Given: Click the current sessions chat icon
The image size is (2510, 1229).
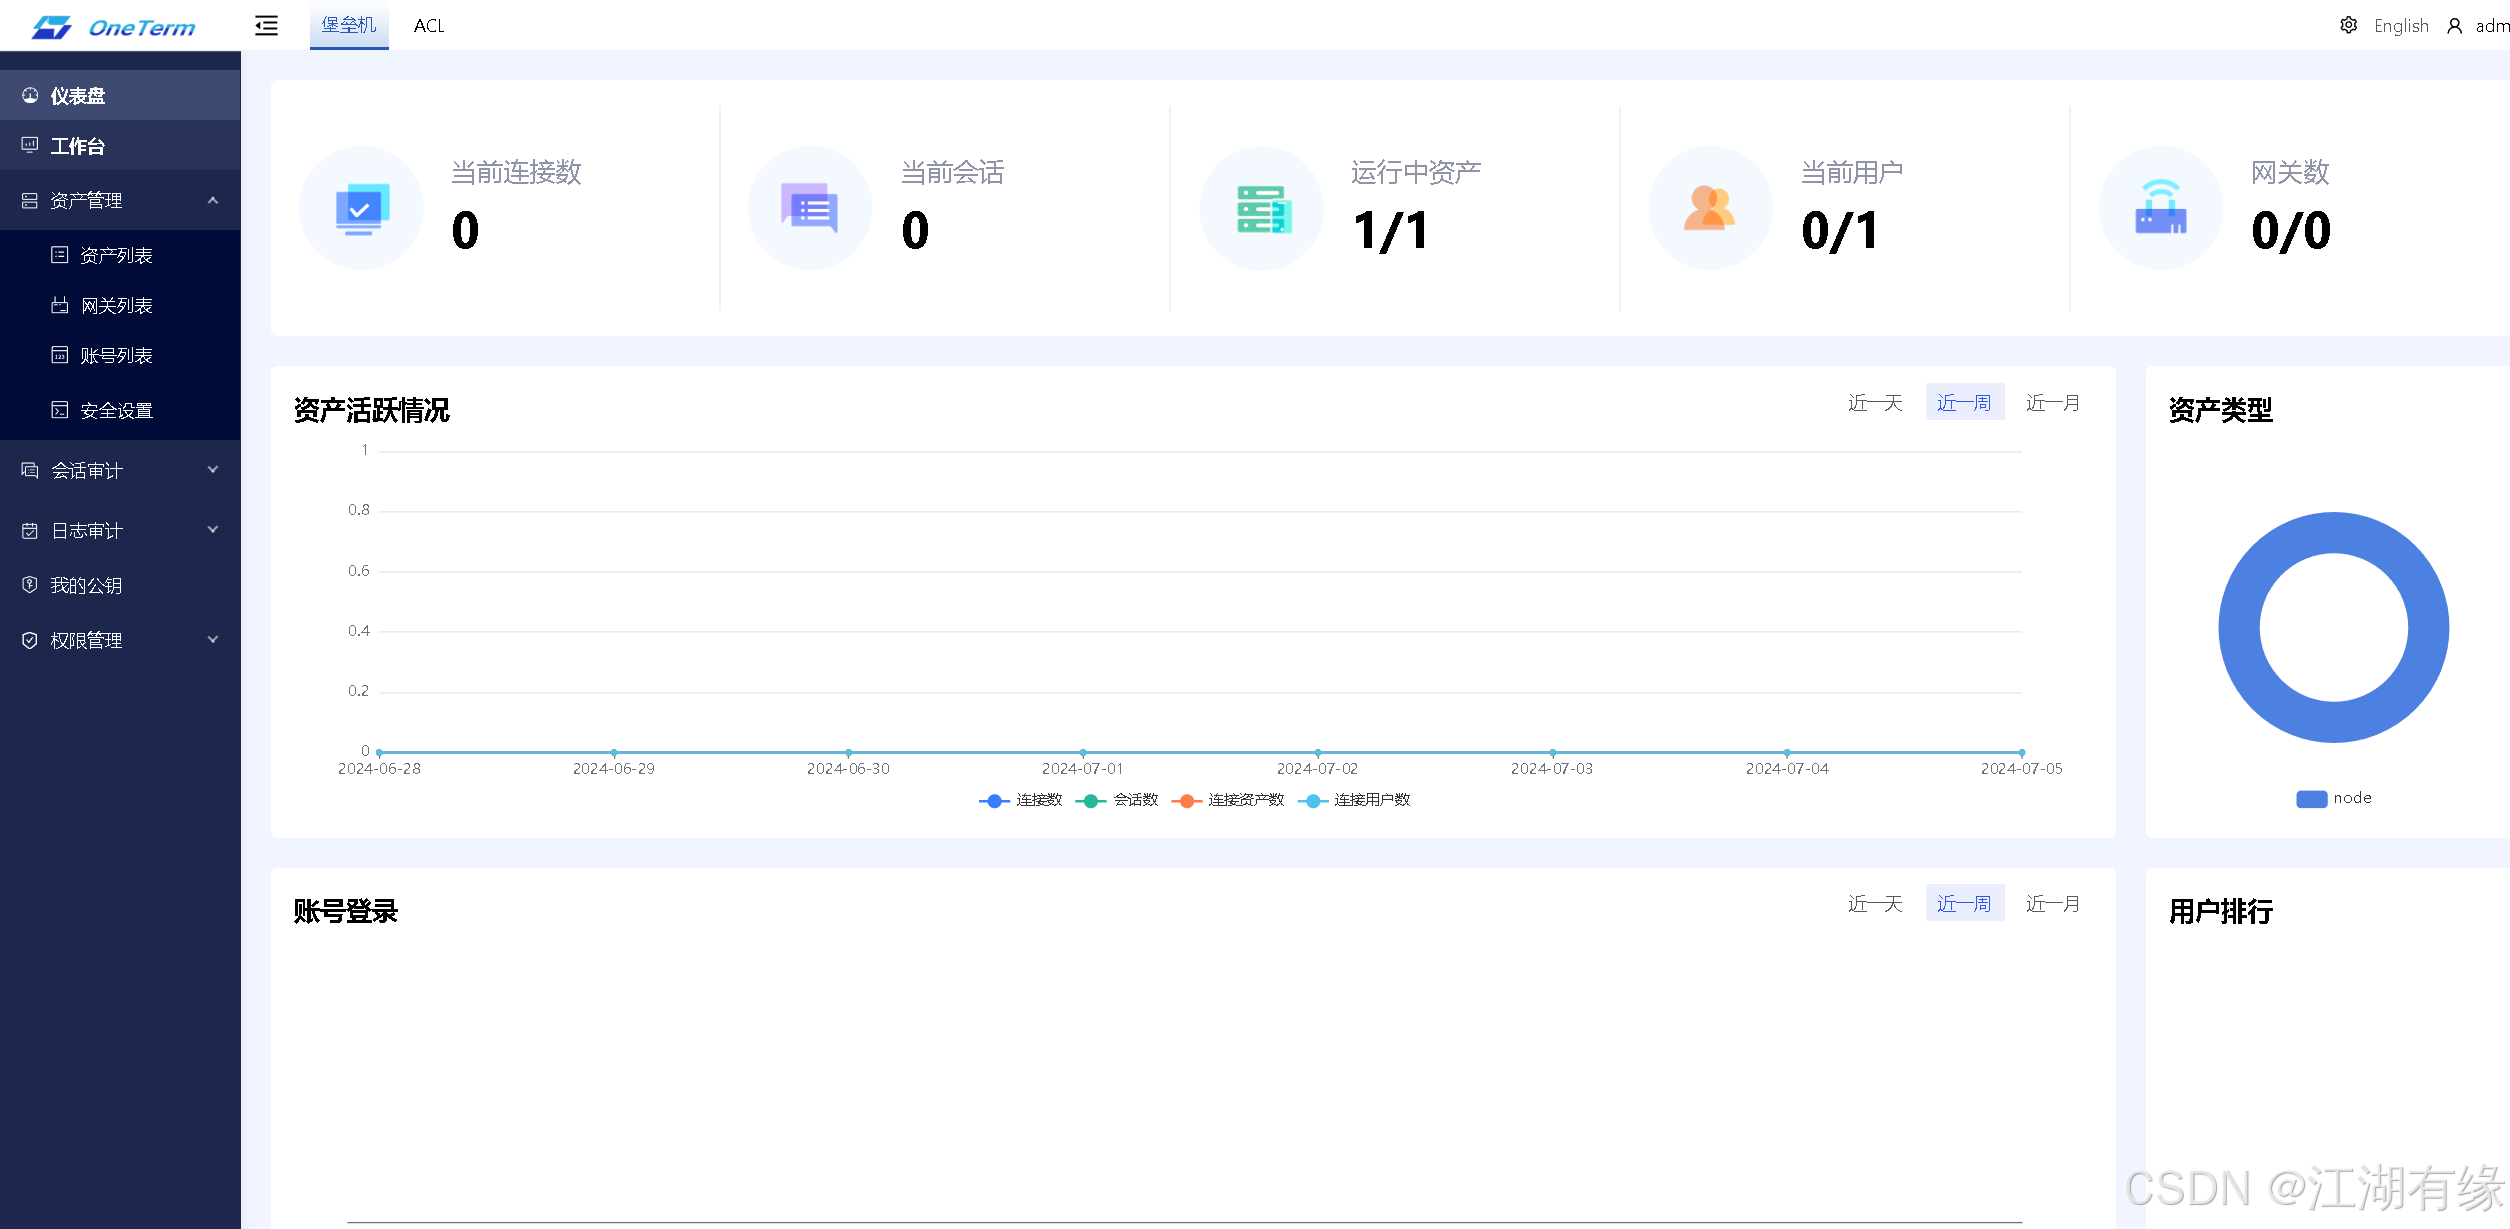Looking at the screenshot, I should point(810,209).
